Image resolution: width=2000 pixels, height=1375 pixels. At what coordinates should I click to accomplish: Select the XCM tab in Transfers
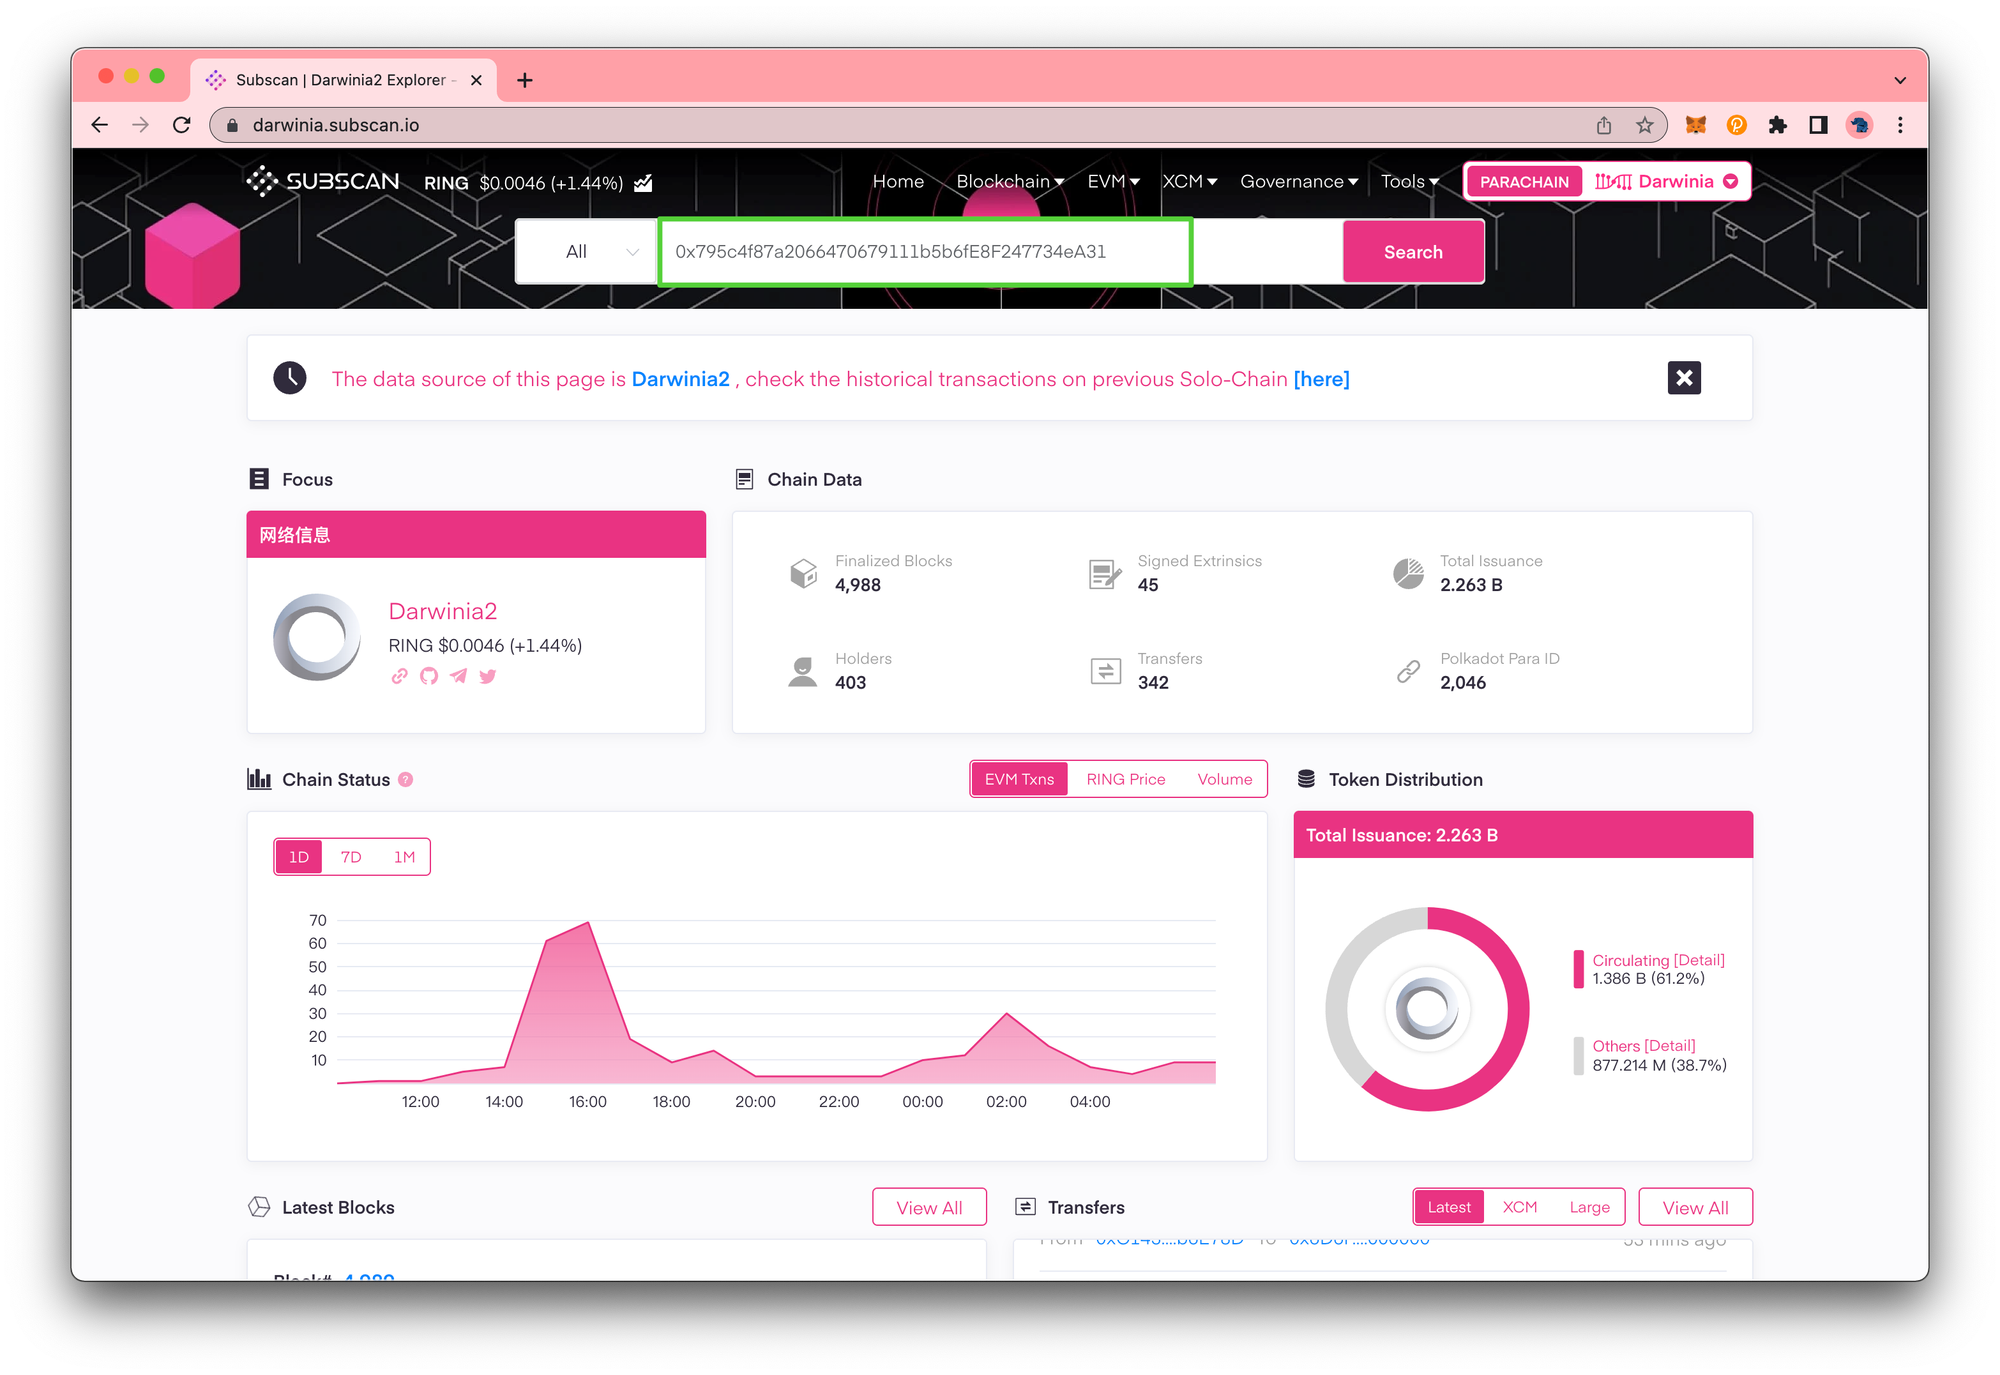[1520, 1206]
